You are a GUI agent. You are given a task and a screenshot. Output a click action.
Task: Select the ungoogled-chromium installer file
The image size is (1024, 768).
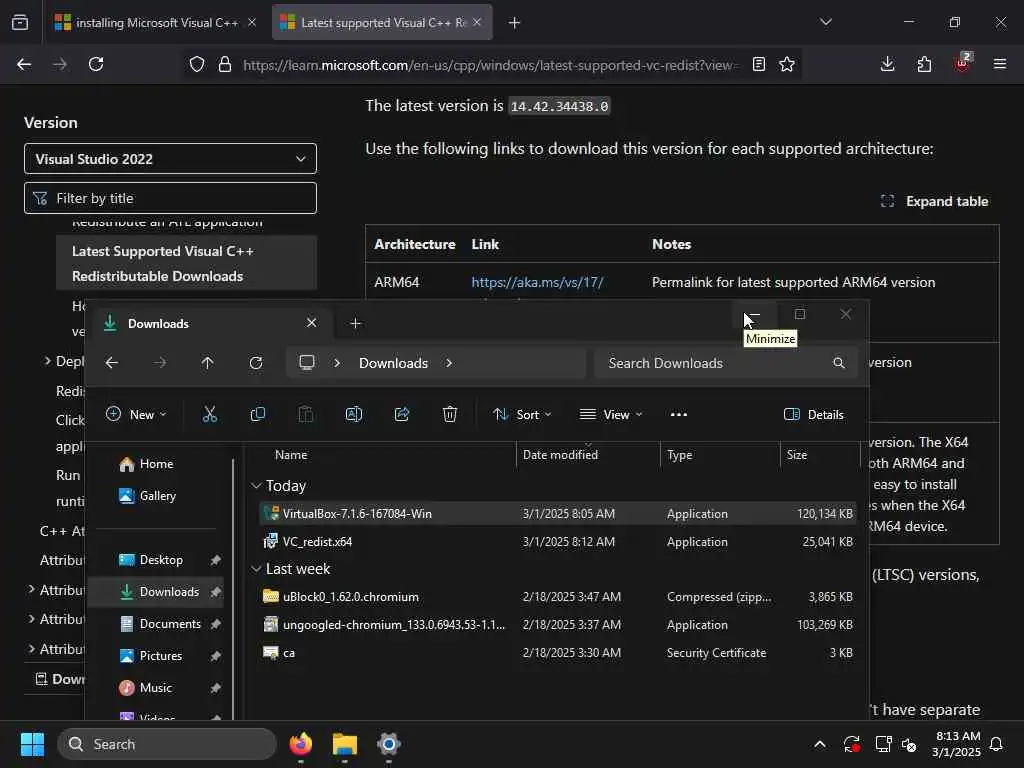pos(558,624)
